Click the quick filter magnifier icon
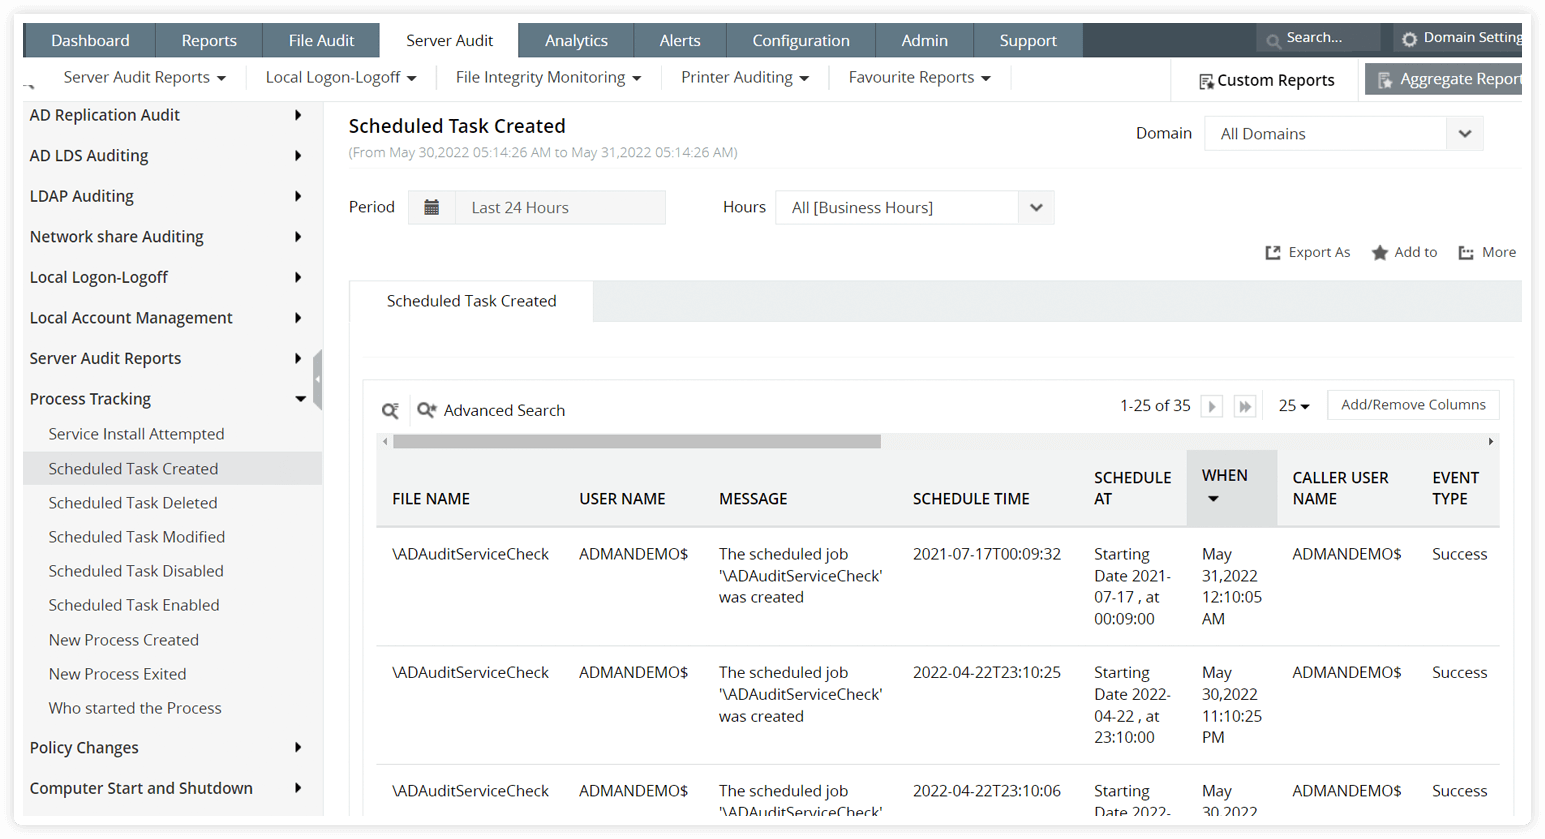Screen dimensions: 1545x839 point(389,410)
